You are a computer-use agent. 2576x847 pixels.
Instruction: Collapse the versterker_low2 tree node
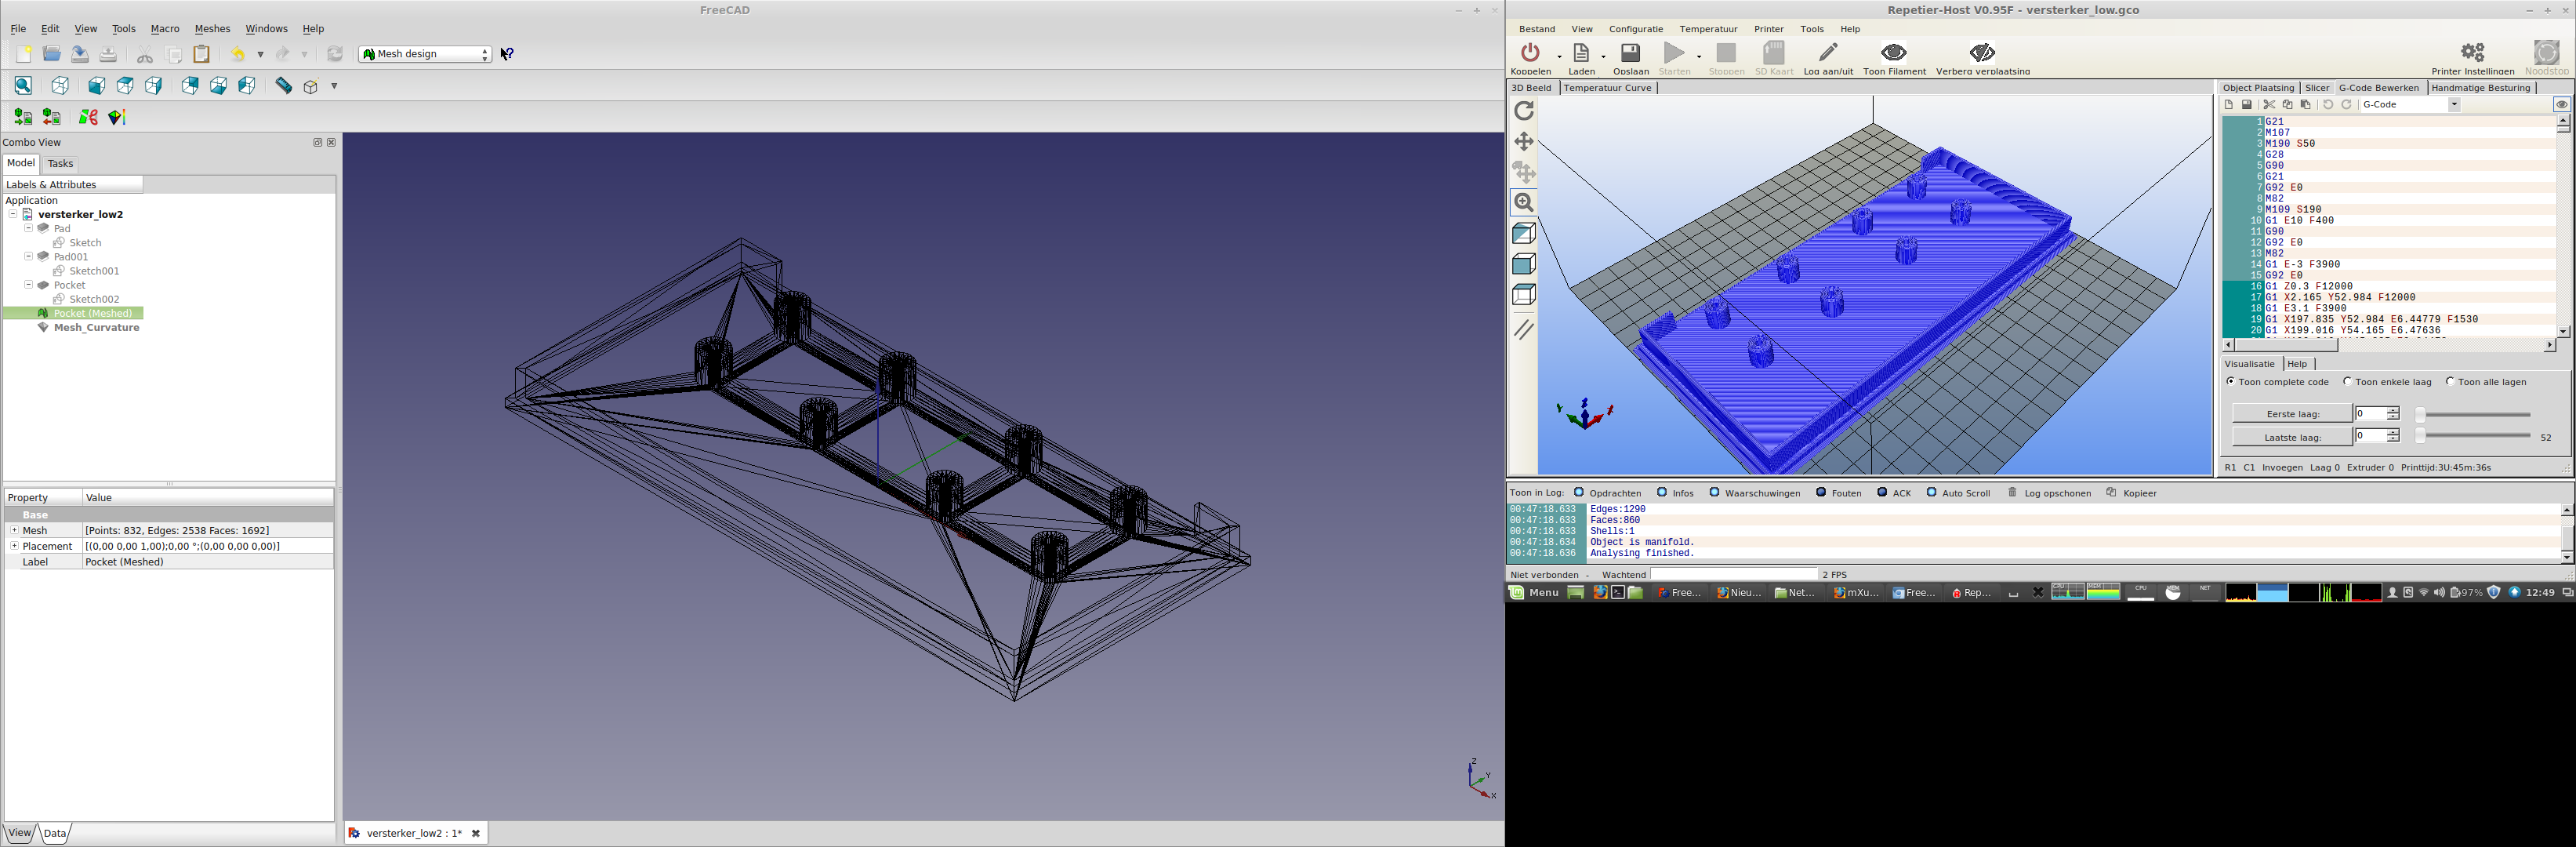click(x=13, y=214)
